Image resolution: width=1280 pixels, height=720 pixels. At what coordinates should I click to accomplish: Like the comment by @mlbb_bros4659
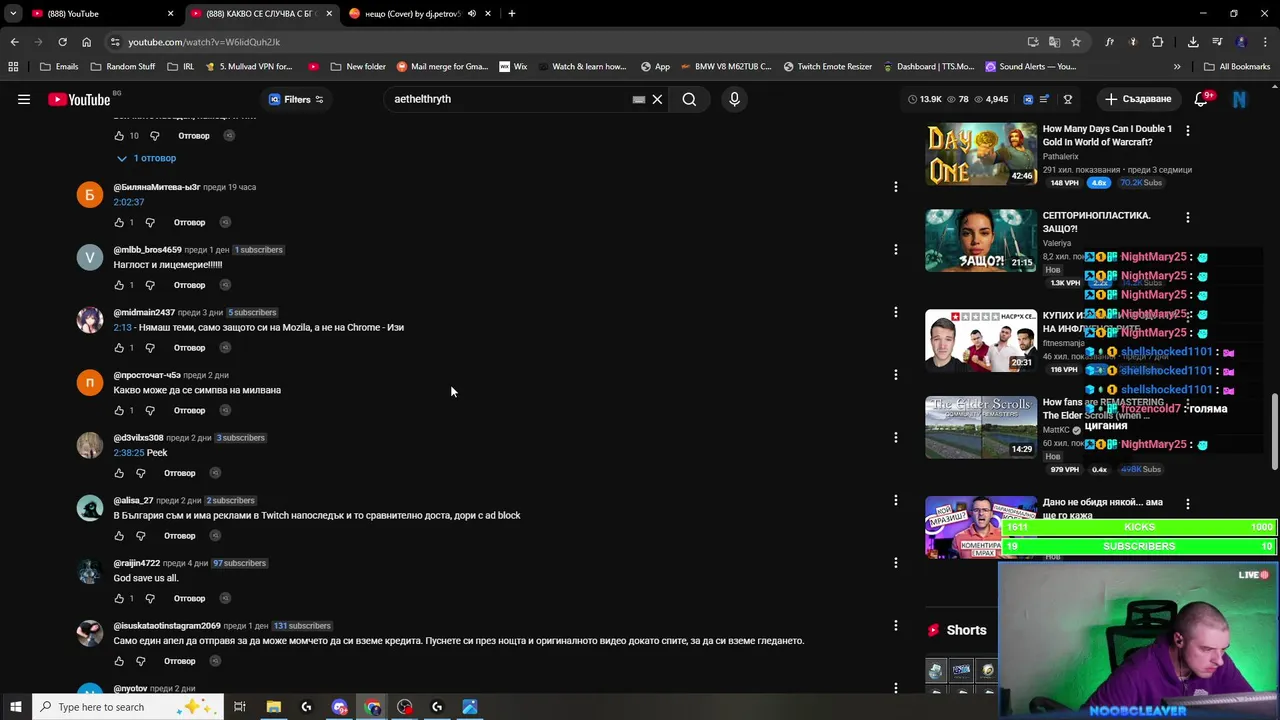[x=119, y=285]
